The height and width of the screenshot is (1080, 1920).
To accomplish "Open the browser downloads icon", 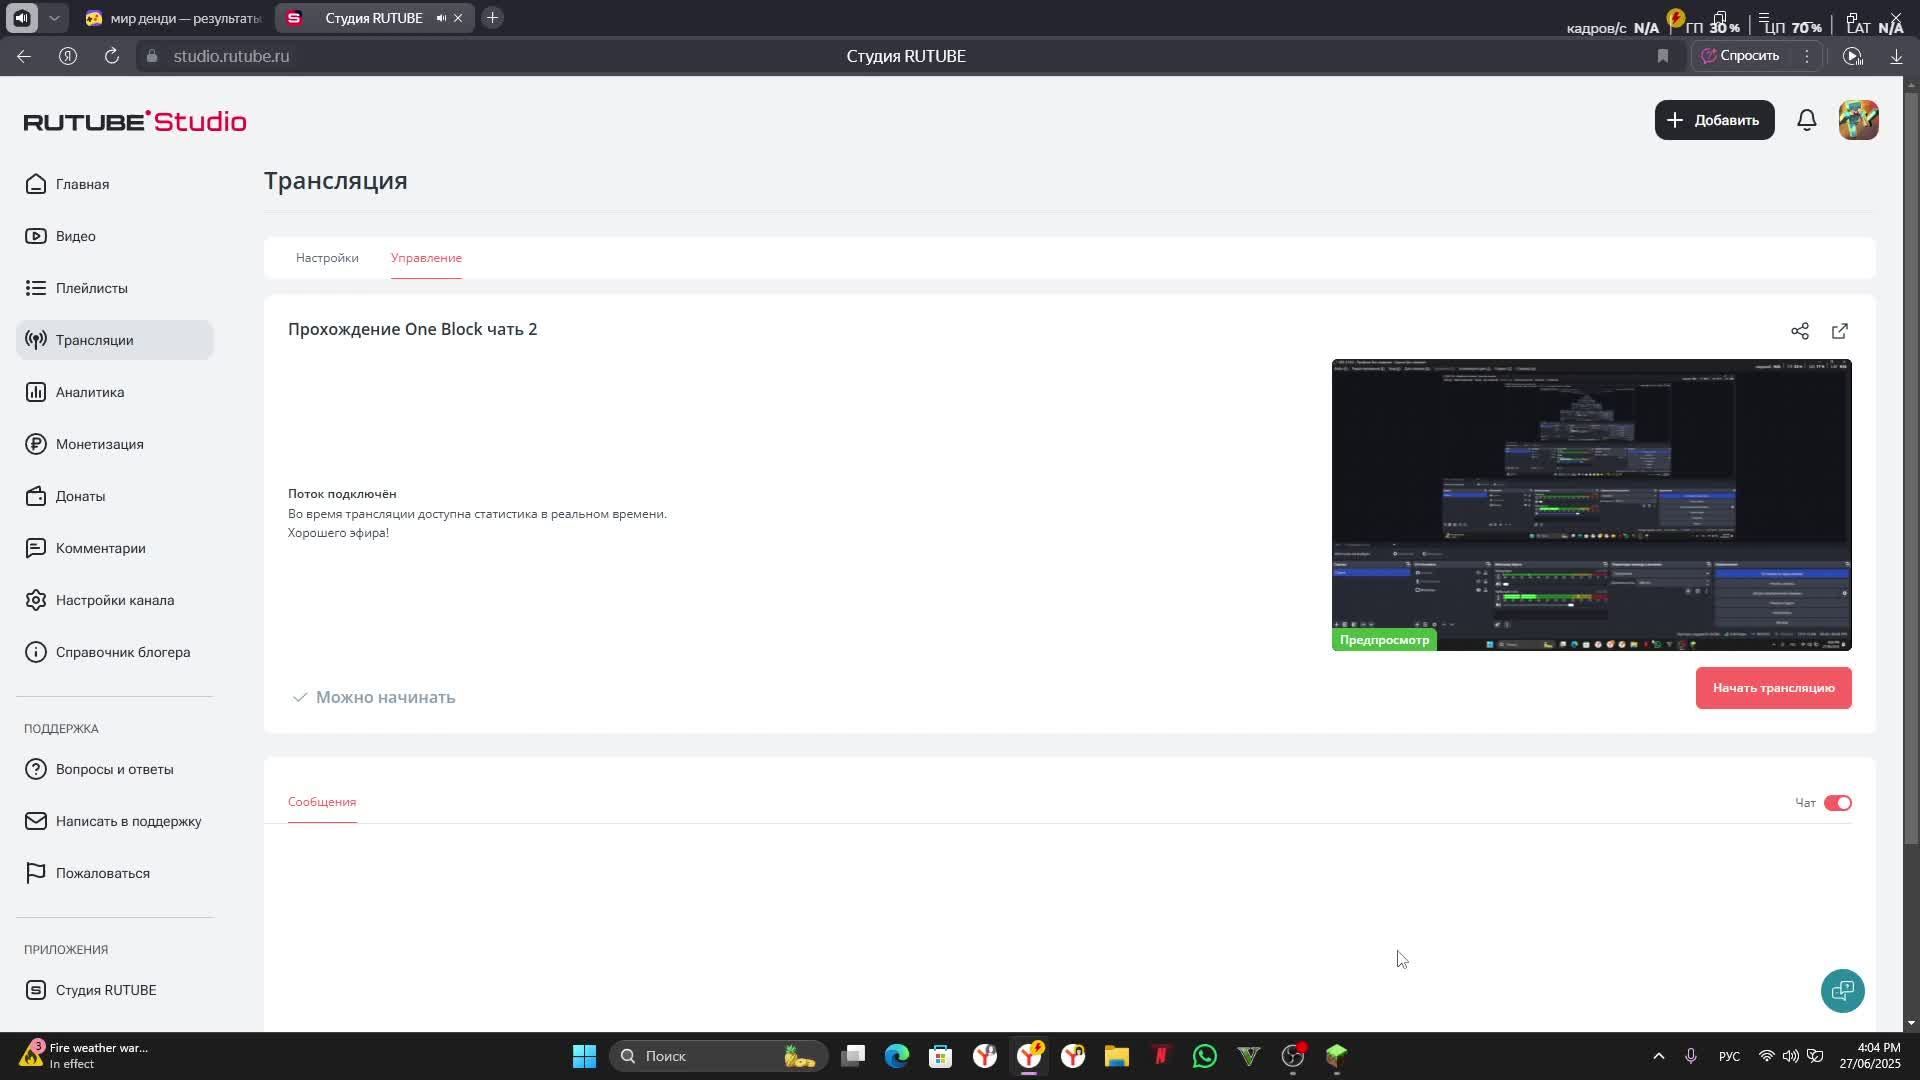I will tap(1895, 56).
